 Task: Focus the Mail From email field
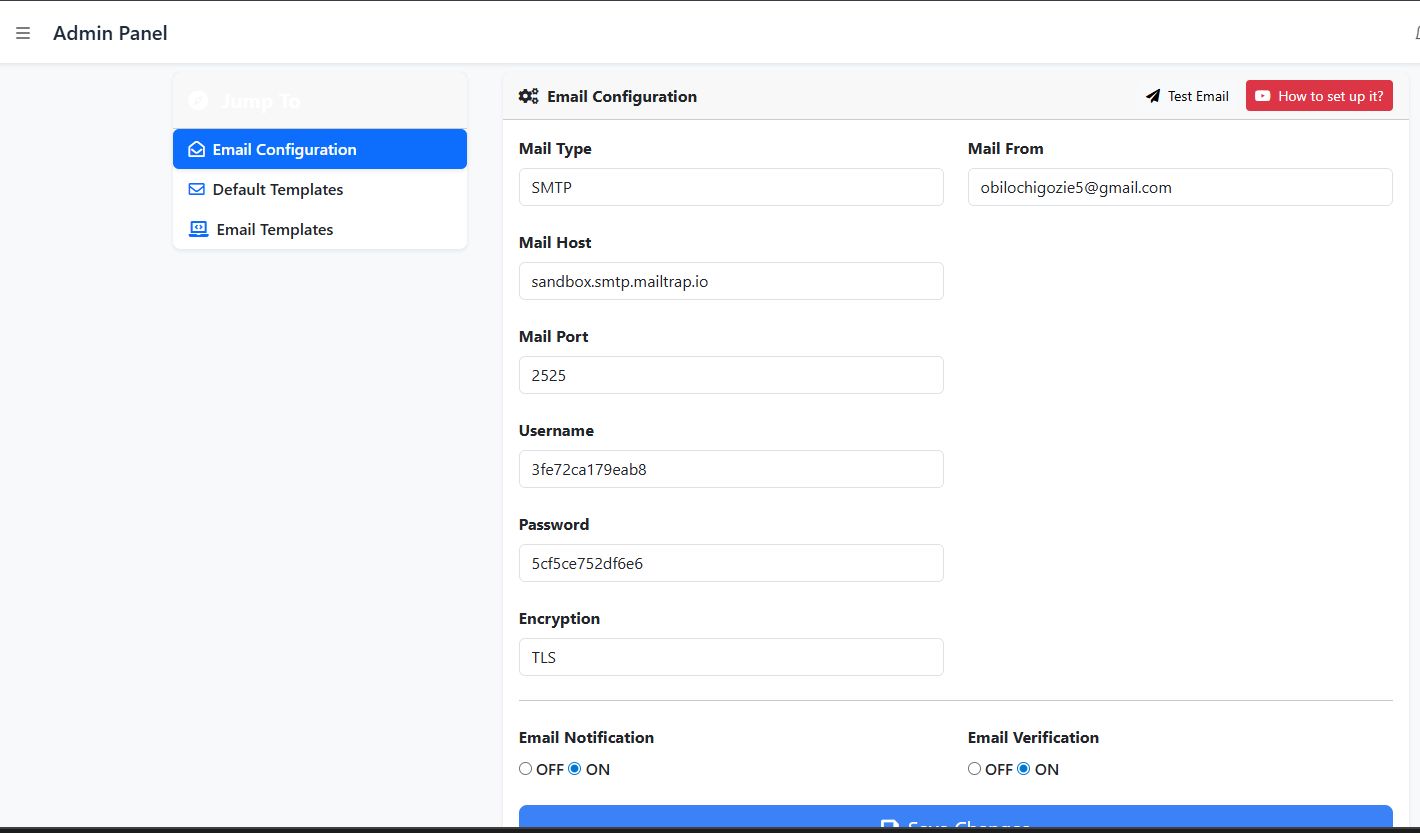(1180, 187)
